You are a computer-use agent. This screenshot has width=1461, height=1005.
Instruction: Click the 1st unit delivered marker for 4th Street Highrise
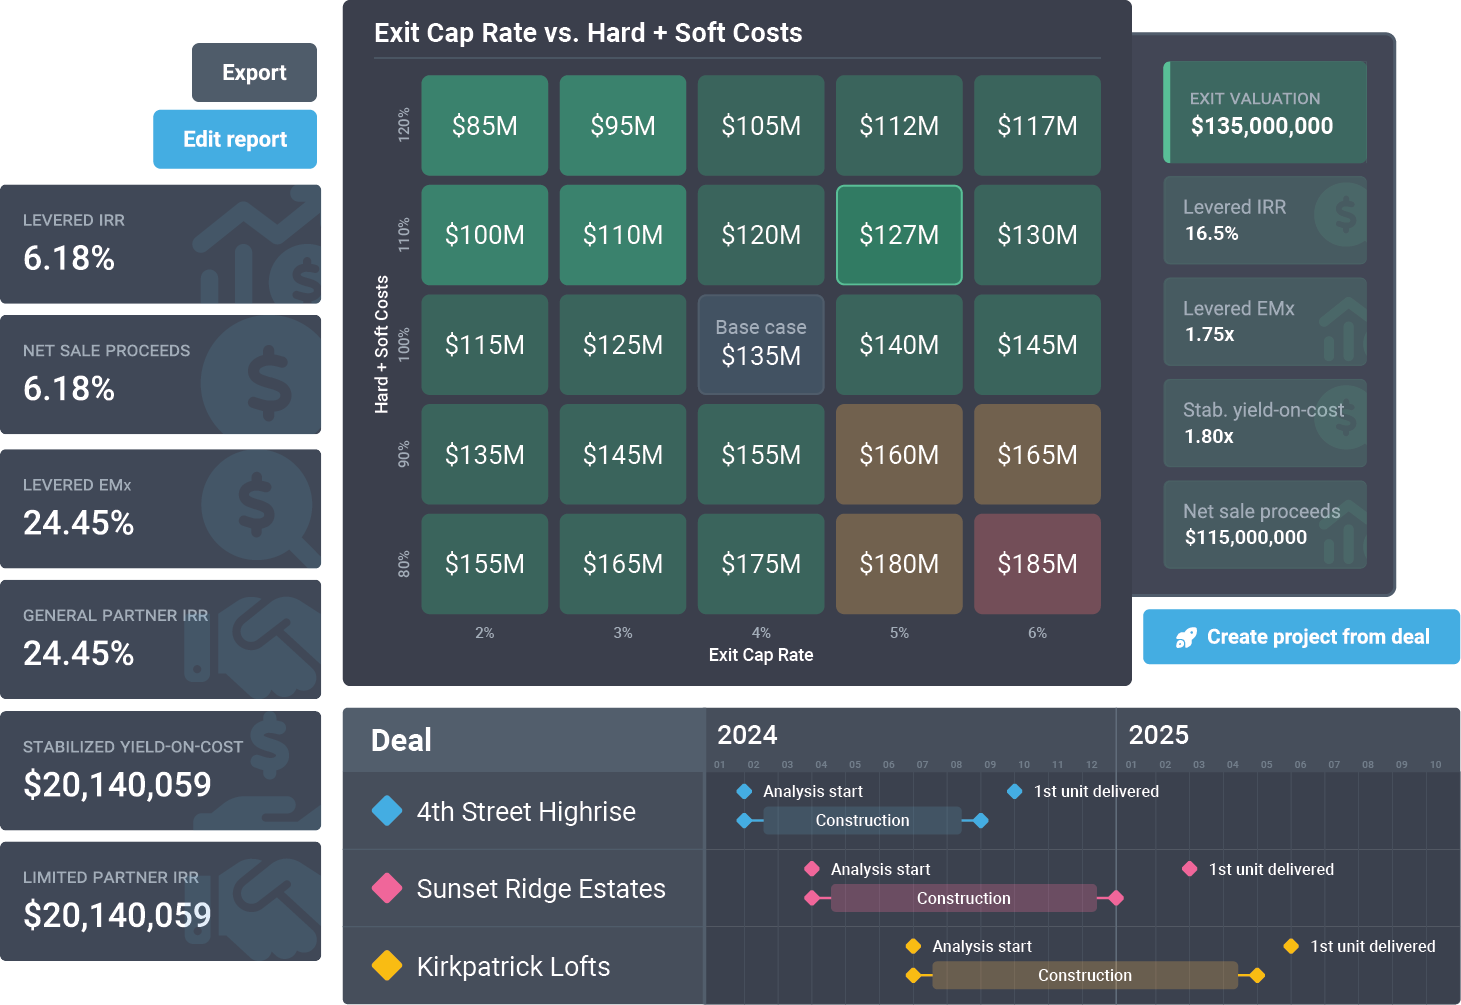pos(1013,791)
